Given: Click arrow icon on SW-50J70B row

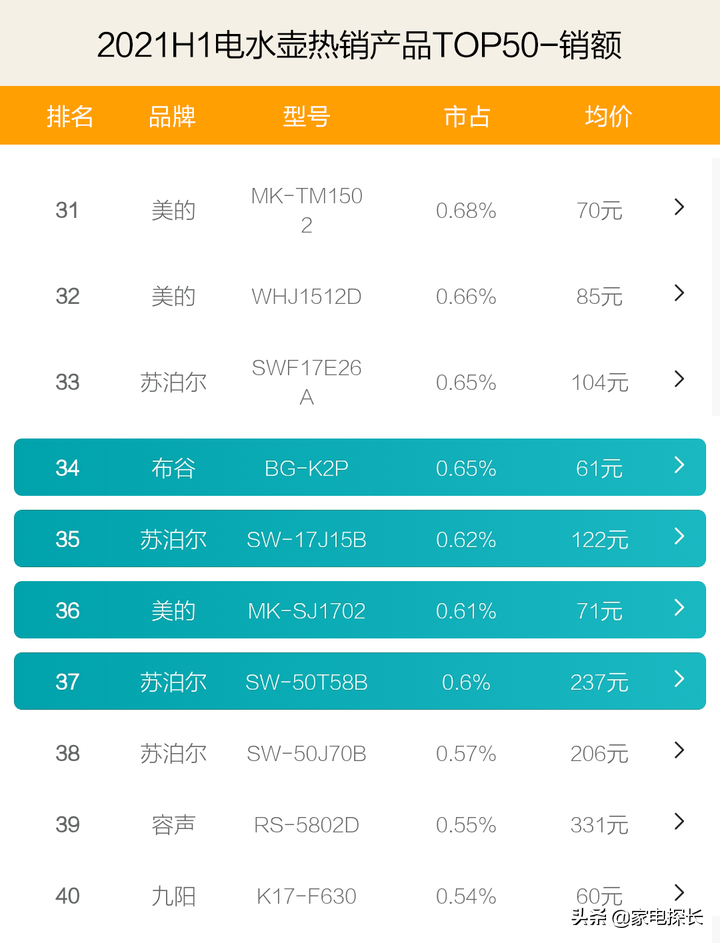Looking at the screenshot, I should (x=679, y=750).
